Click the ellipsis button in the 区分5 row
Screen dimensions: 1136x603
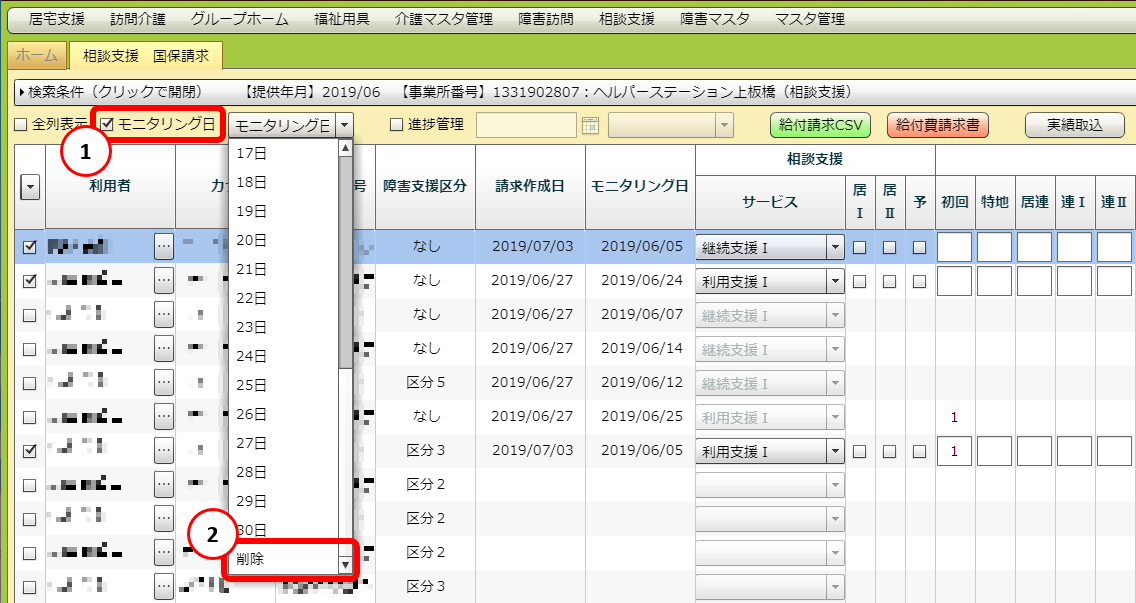click(164, 383)
